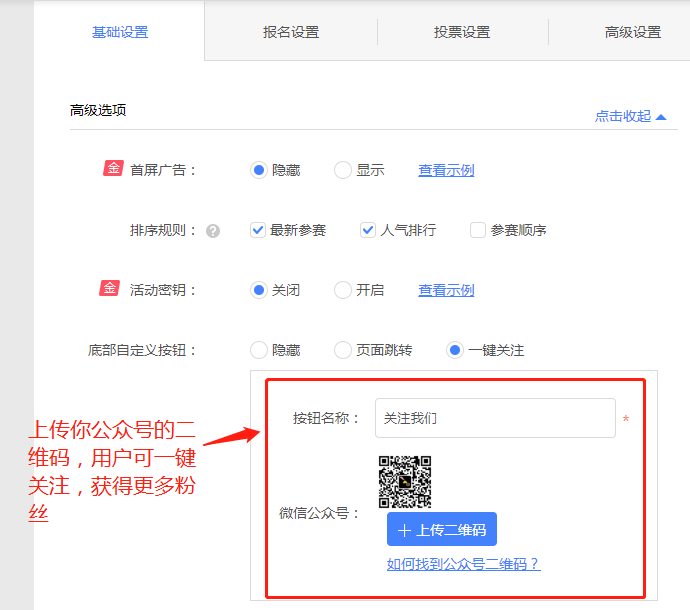Image resolution: width=690 pixels, height=610 pixels.
Task: Click the 高级选项 section heading
Action: click(x=98, y=110)
